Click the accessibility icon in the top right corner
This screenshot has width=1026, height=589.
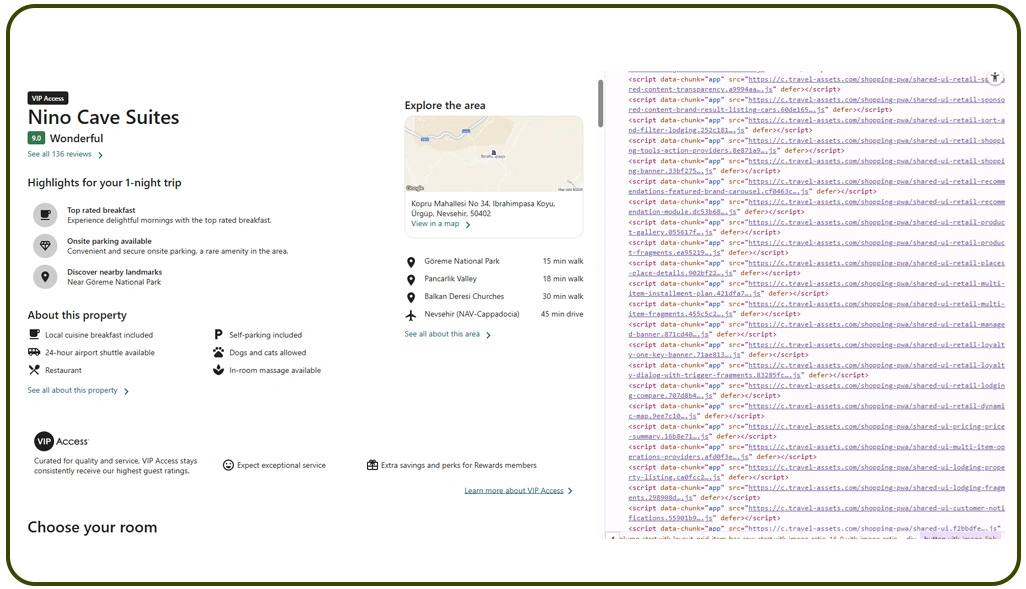[x=995, y=77]
